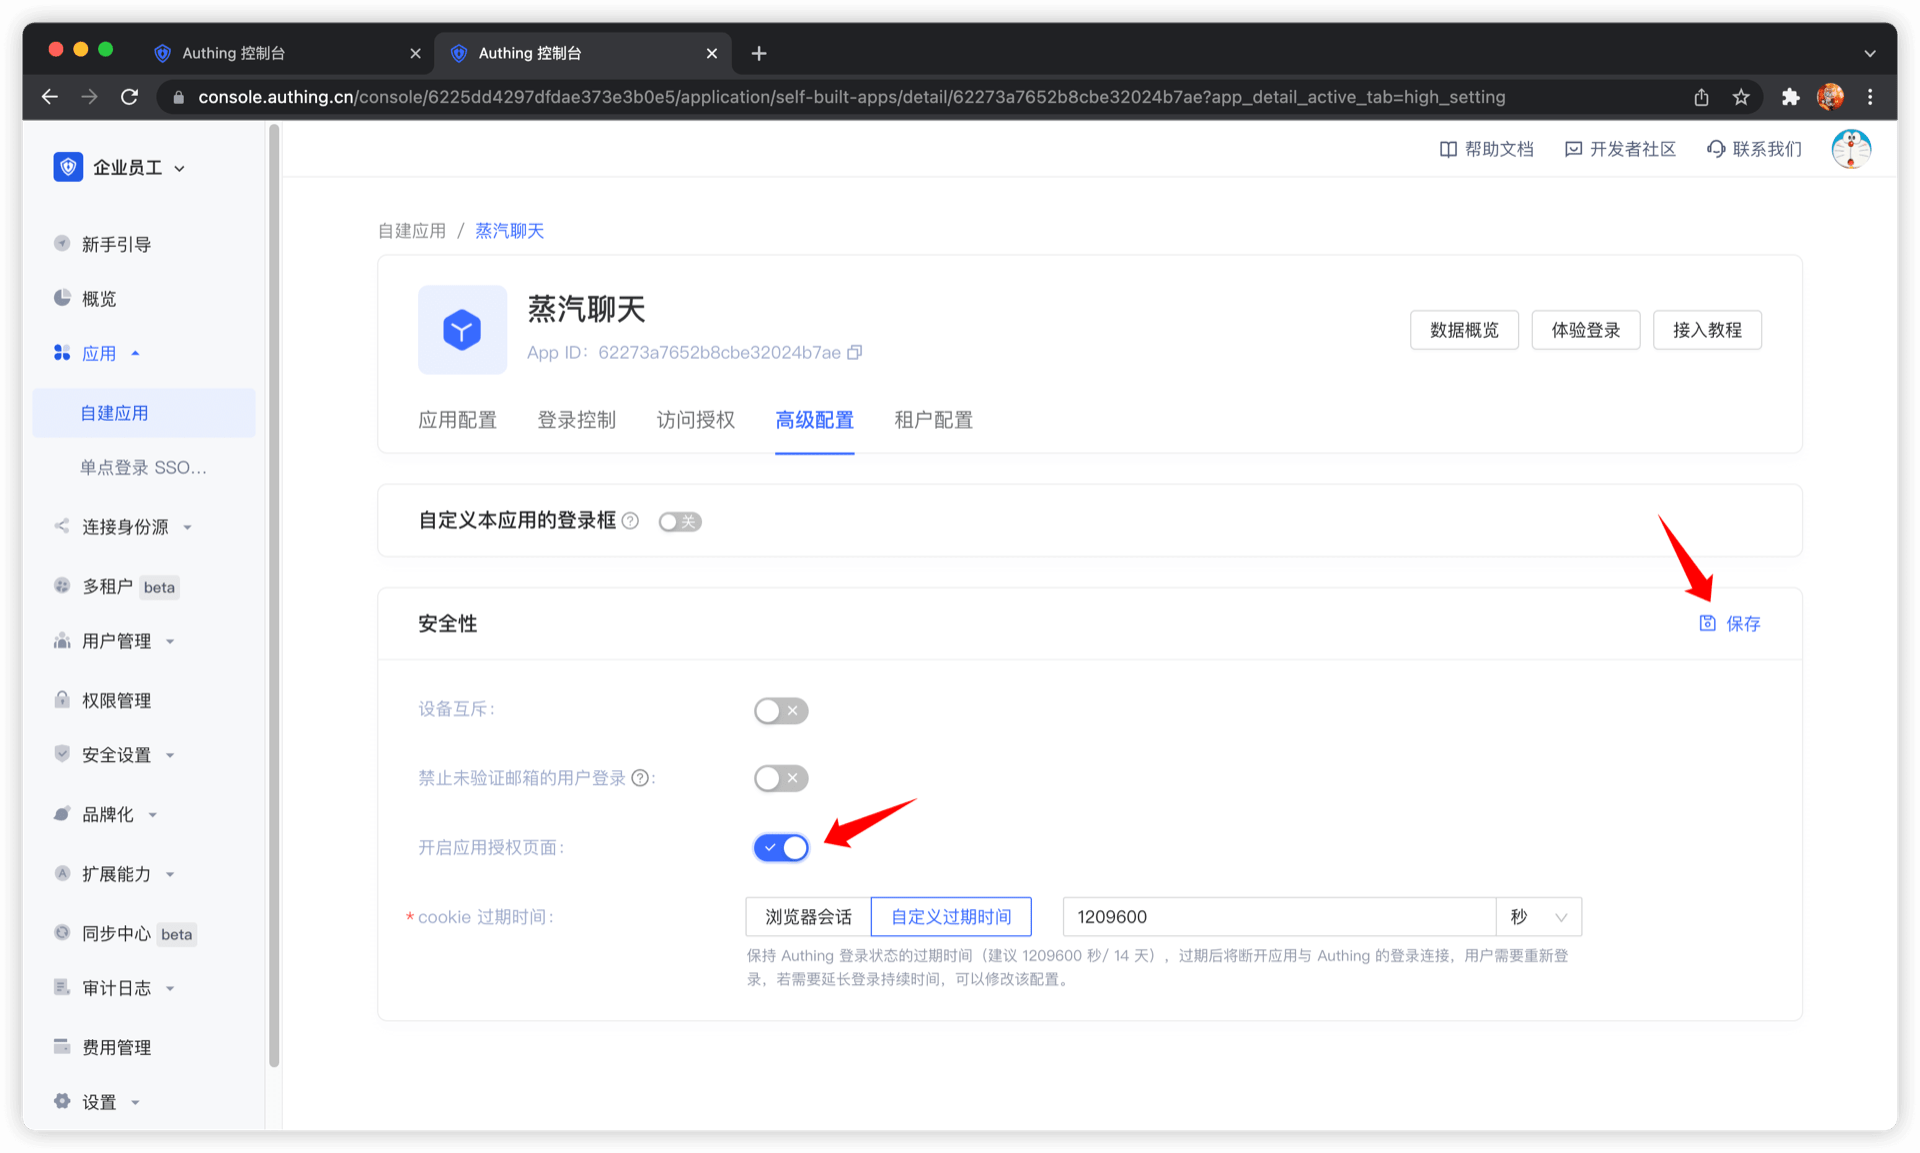This screenshot has width=1920, height=1153.
Task: Click the 体验登录 button
Action: coord(1585,330)
